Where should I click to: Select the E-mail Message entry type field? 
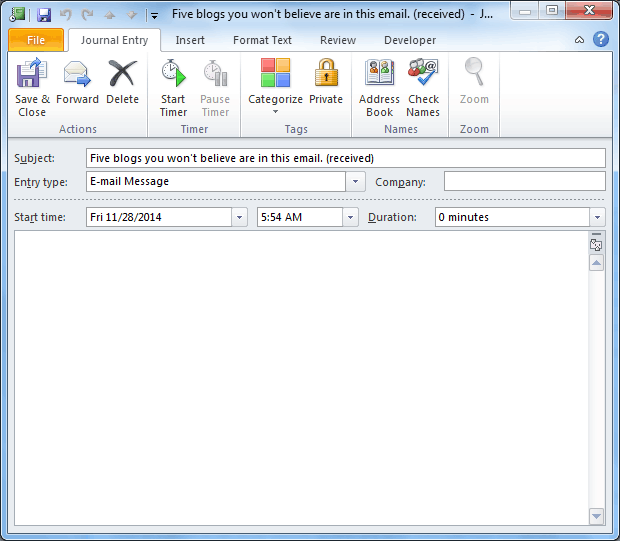(216, 182)
